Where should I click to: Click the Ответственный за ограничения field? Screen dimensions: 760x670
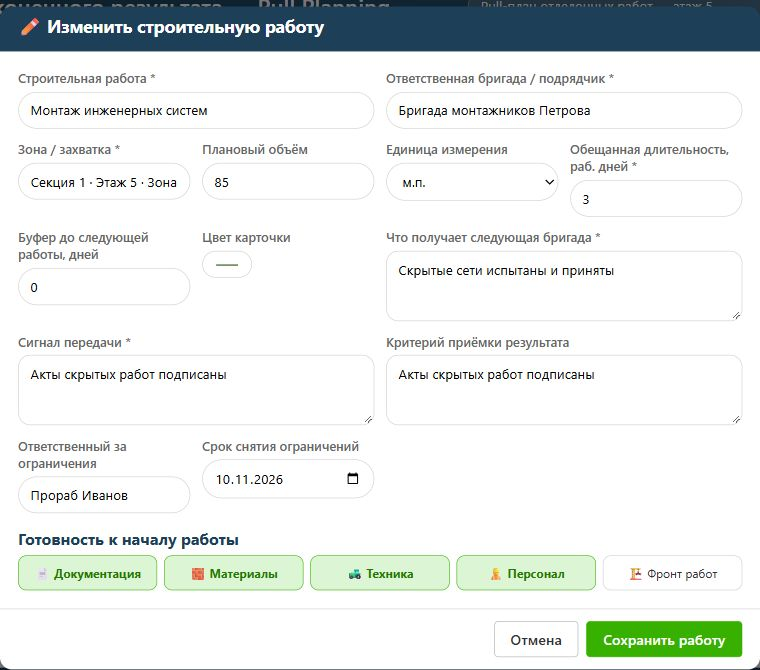coord(104,495)
